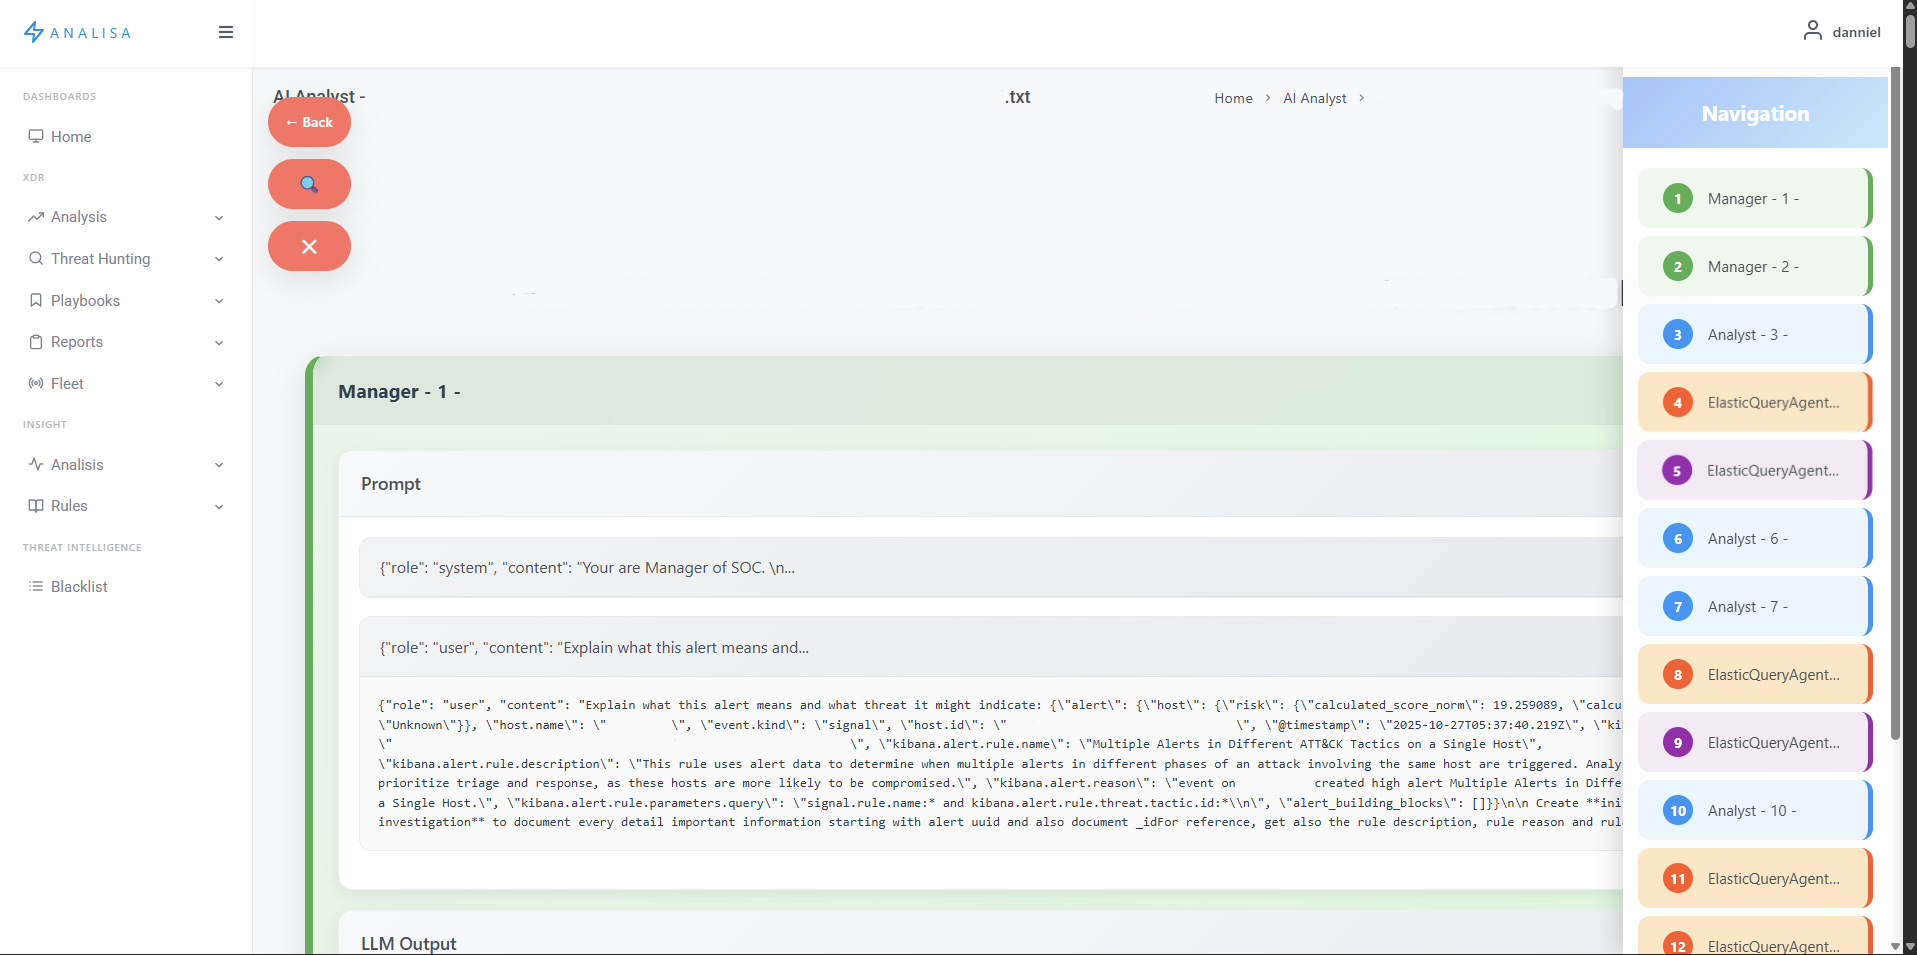Click the Rules book icon
1917x955 pixels.
tap(36, 506)
